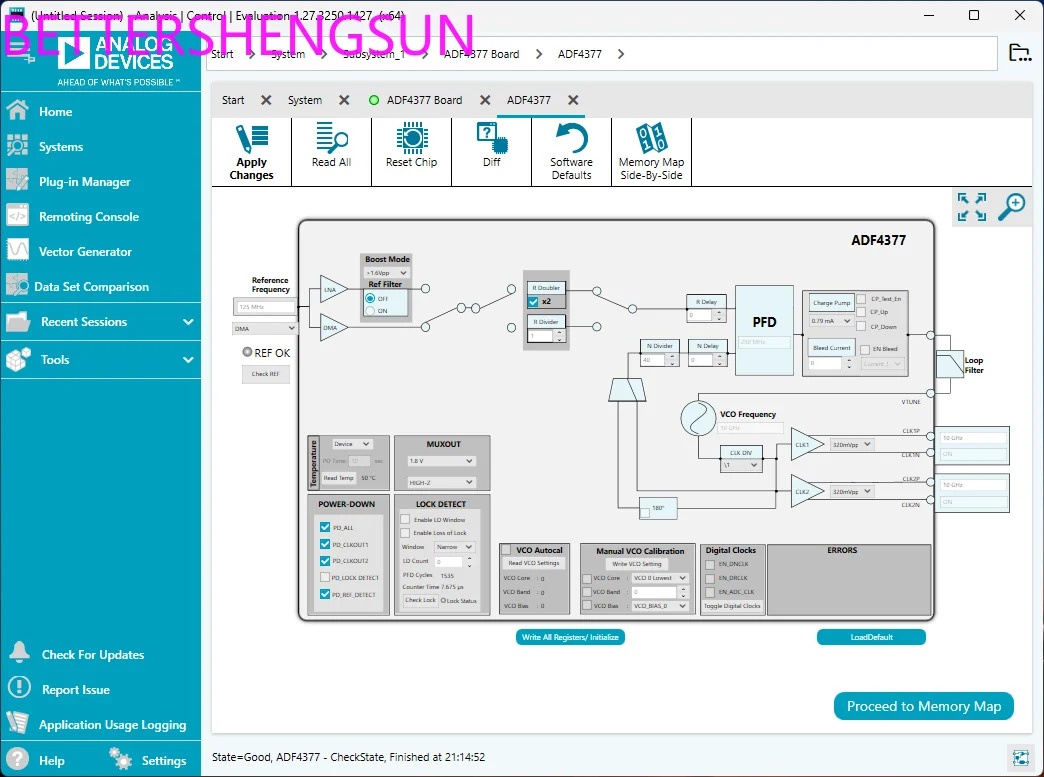Click ADF4377 Board in breadcrumb

pyautogui.click(x=481, y=54)
